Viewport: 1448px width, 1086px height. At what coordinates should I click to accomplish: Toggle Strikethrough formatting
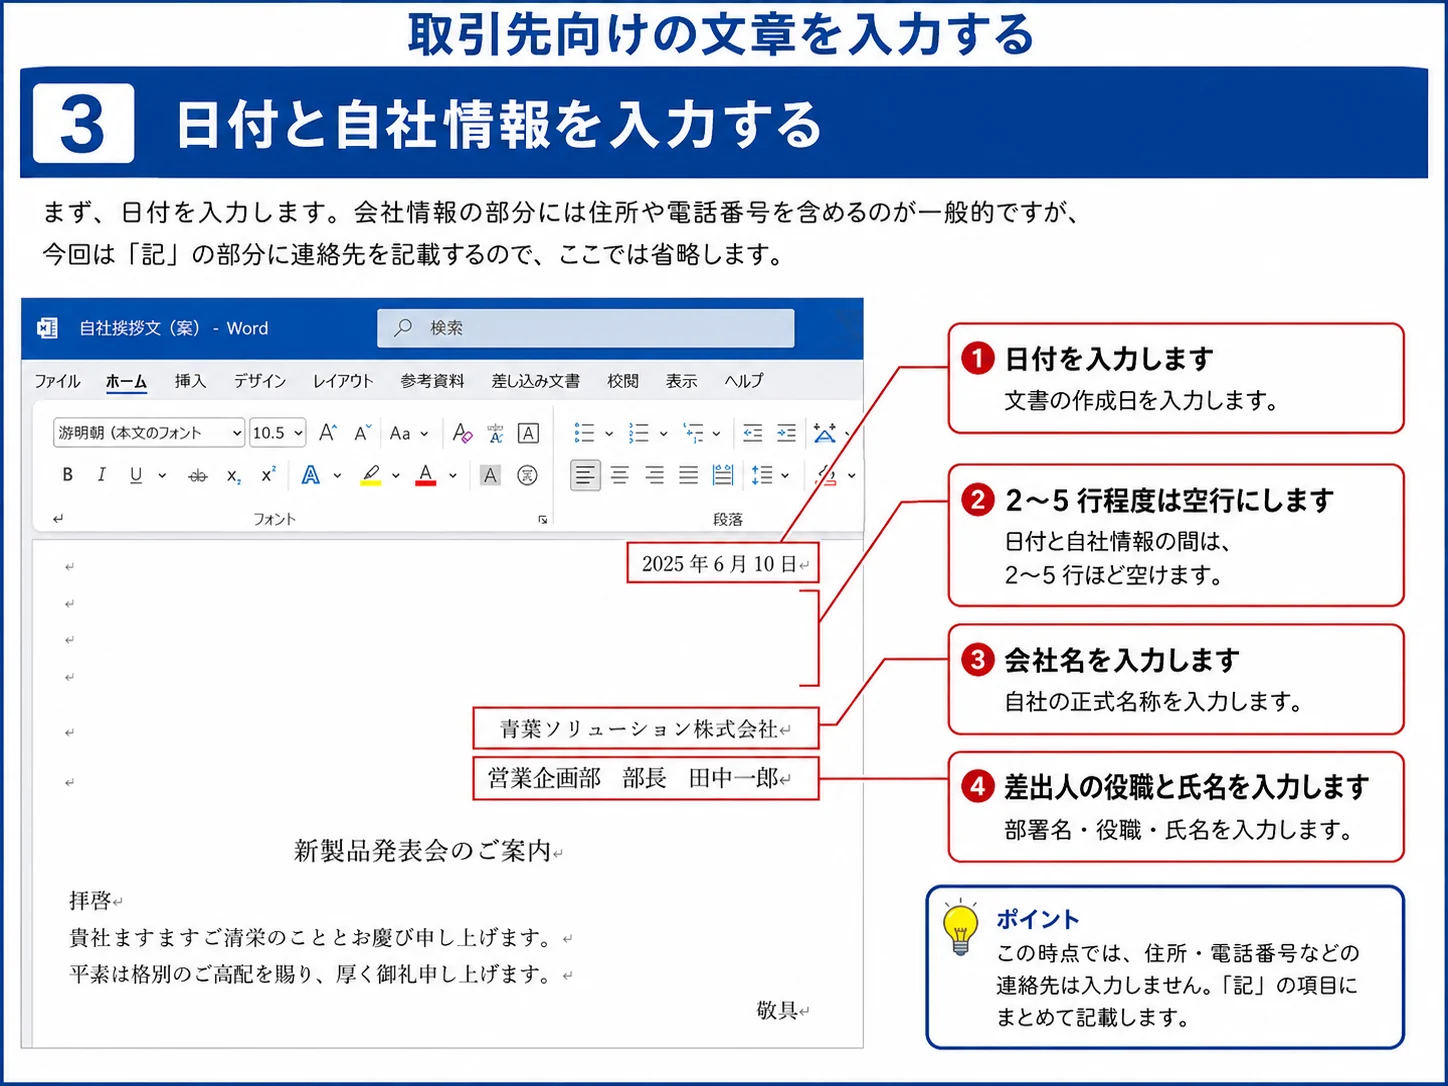point(198,476)
